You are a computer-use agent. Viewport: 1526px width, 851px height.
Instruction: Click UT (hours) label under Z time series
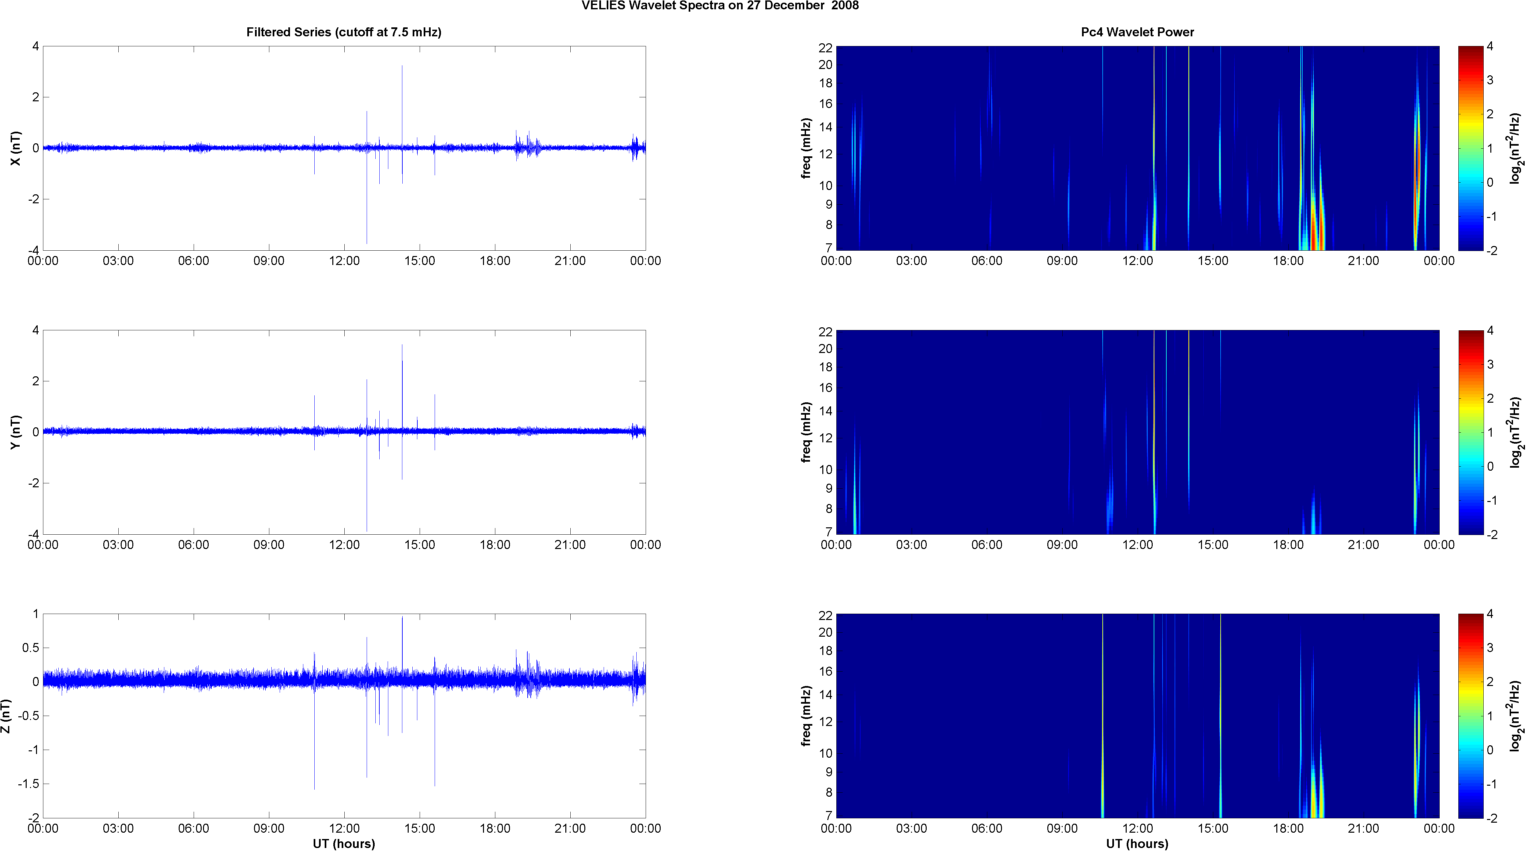343,843
